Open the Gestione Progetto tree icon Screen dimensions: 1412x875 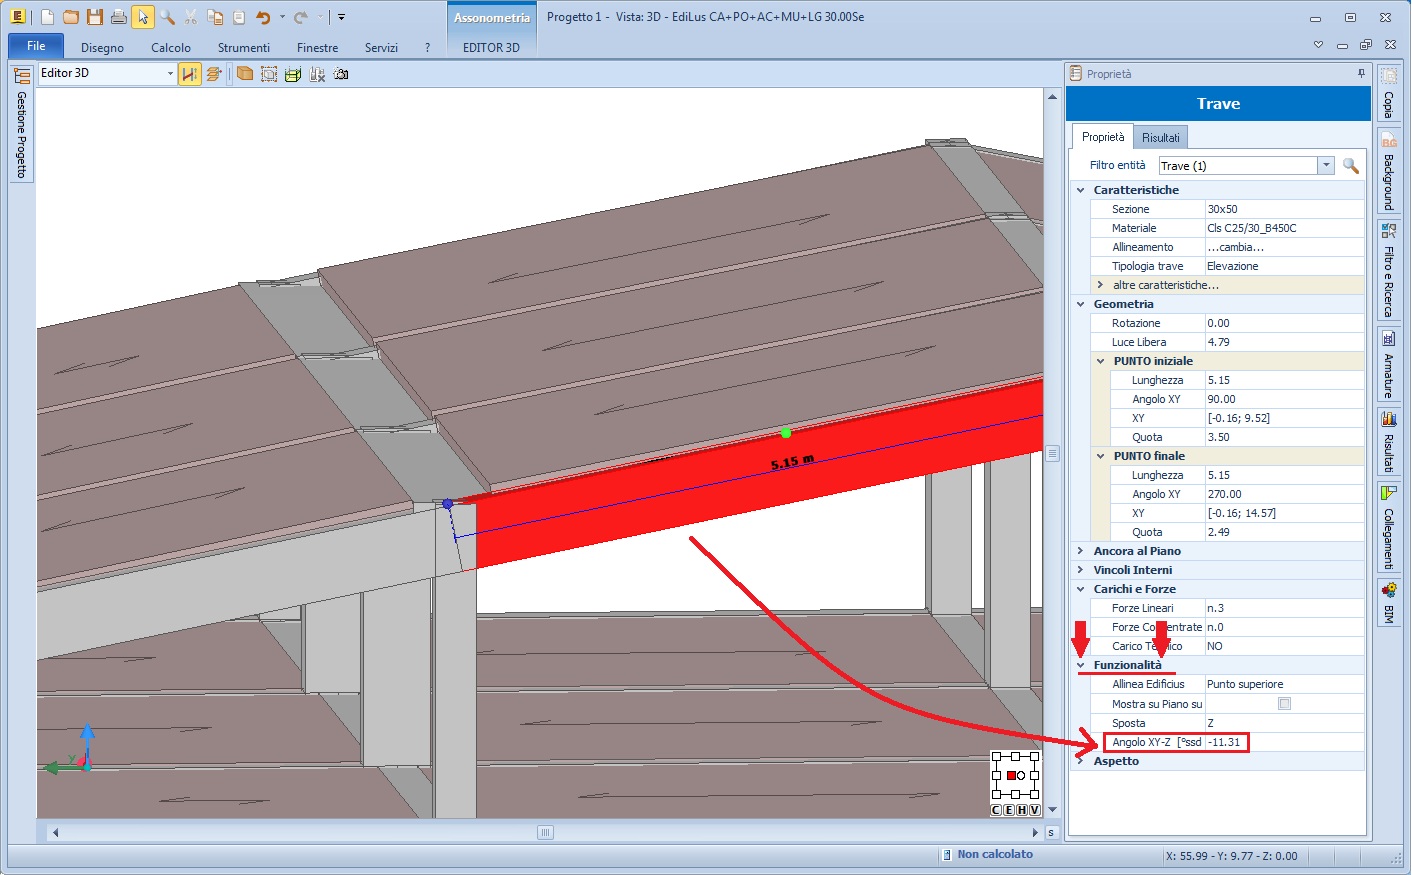point(22,76)
